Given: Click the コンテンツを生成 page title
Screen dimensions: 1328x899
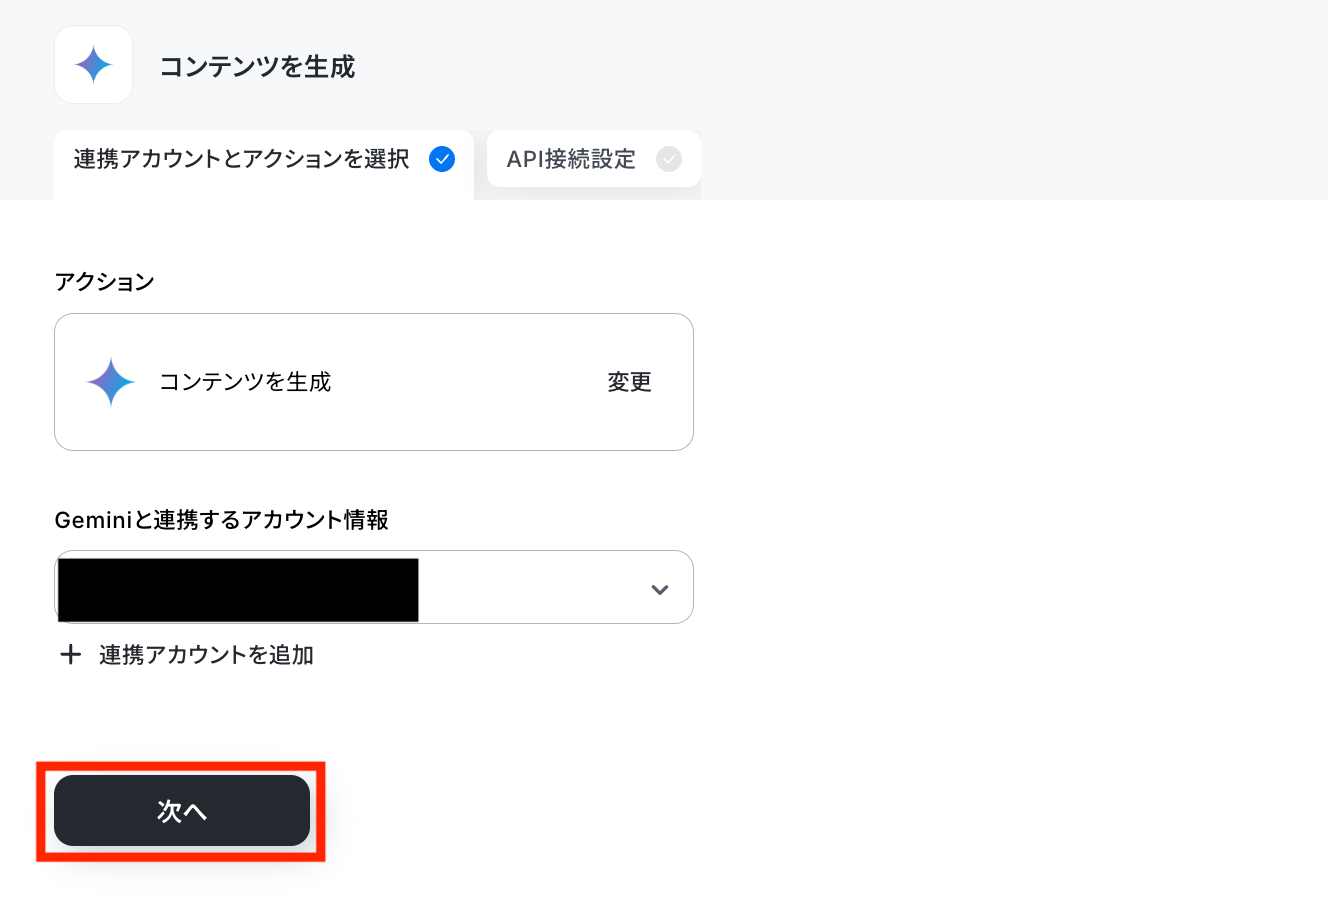Looking at the screenshot, I should (258, 67).
